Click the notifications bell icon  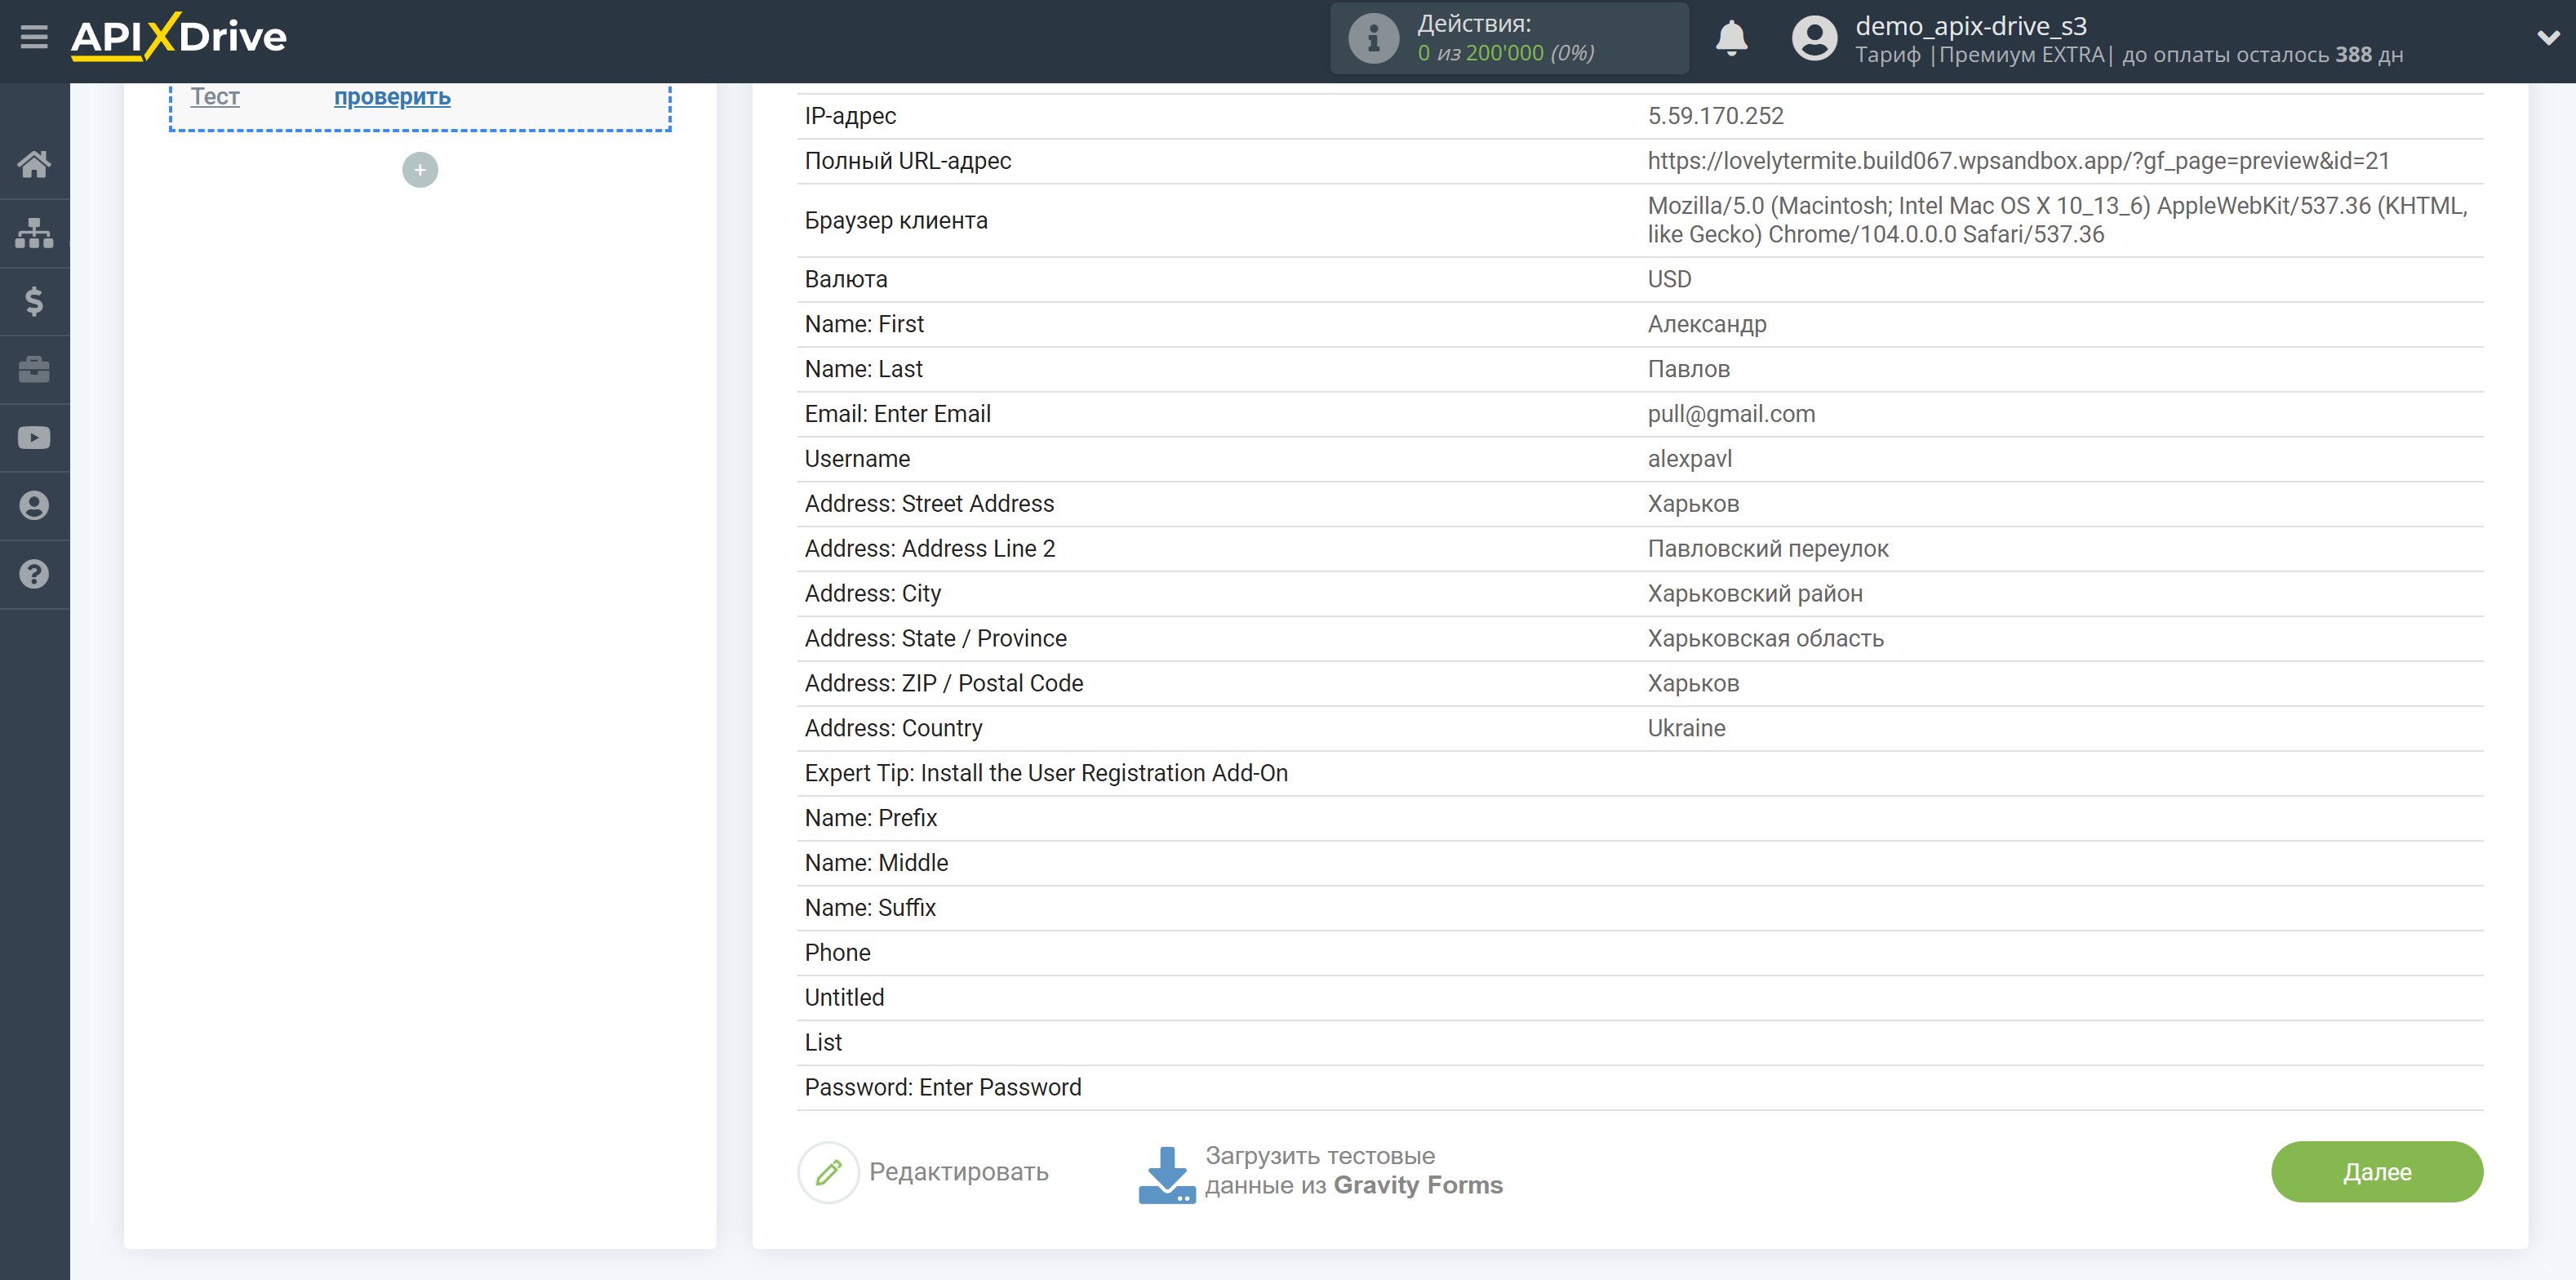[x=1731, y=38]
